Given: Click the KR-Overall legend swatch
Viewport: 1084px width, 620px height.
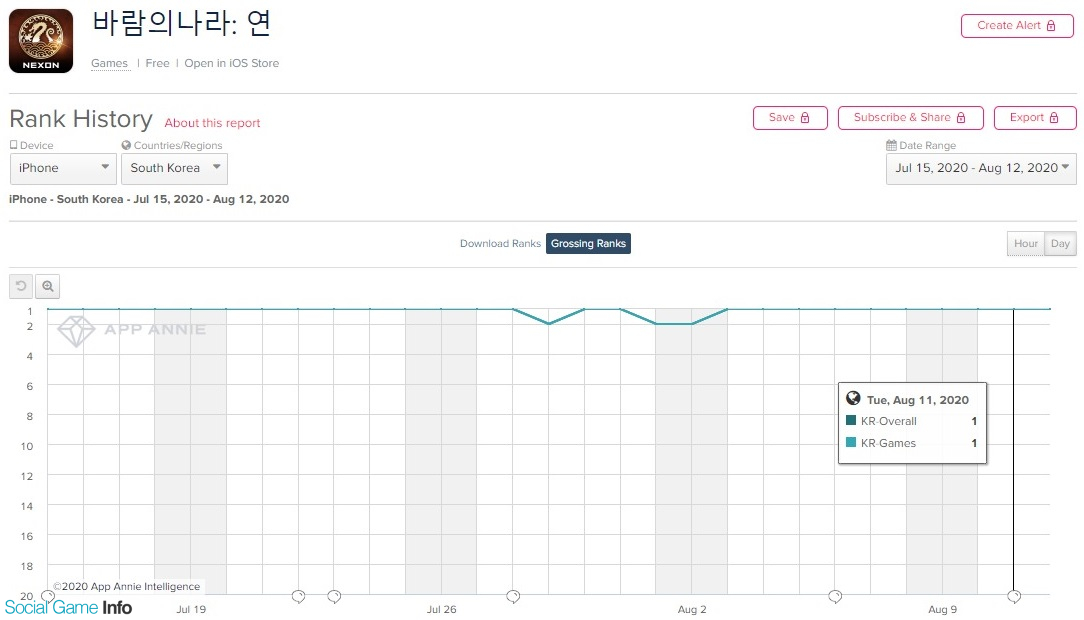Looking at the screenshot, I should (x=851, y=420).
